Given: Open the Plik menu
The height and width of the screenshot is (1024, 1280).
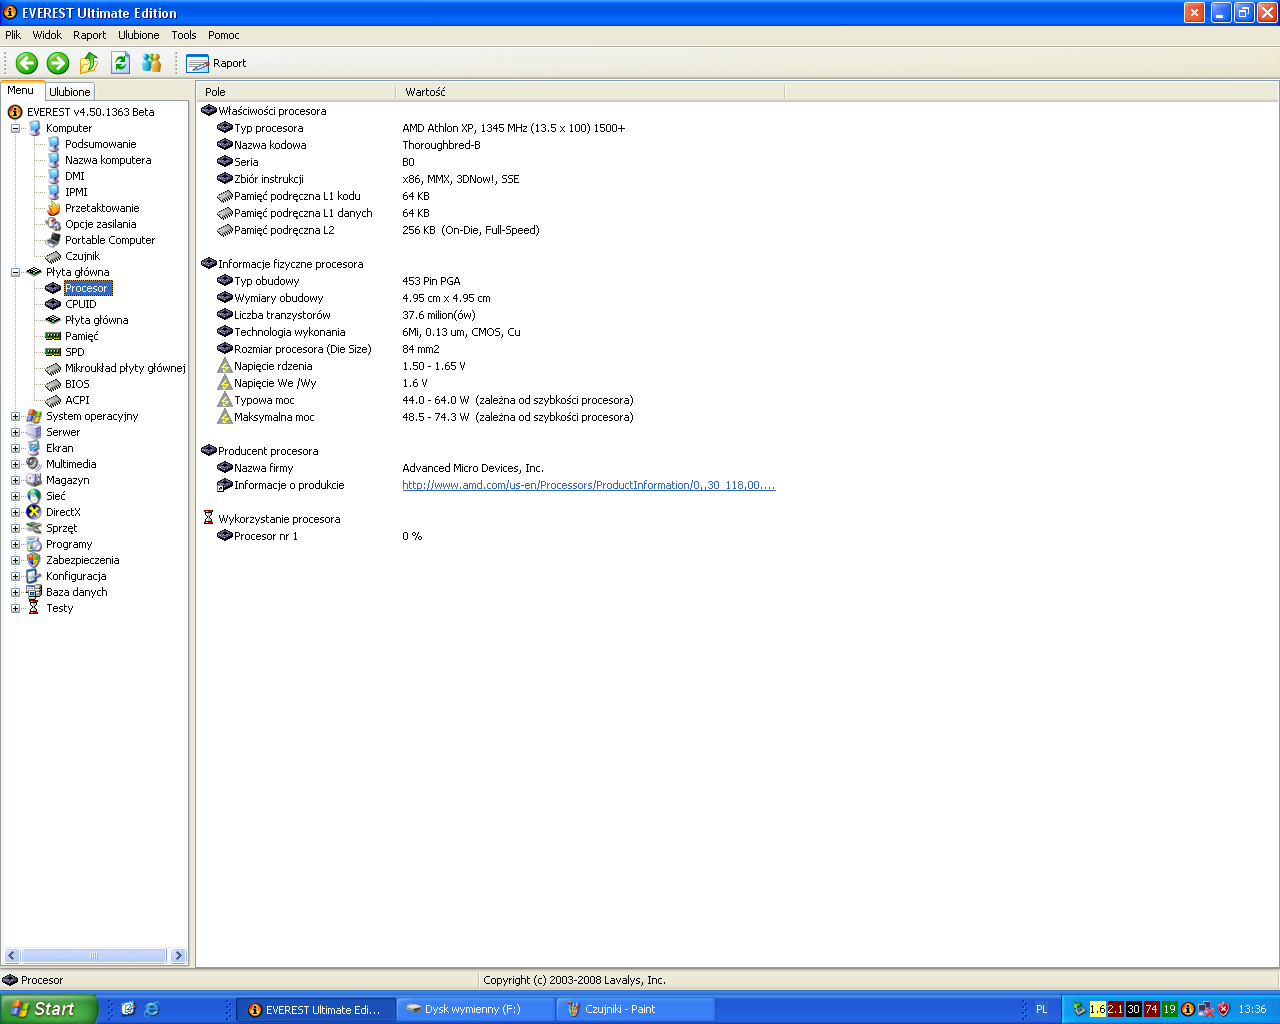Looking at the screenshot, I should [13, 35].
